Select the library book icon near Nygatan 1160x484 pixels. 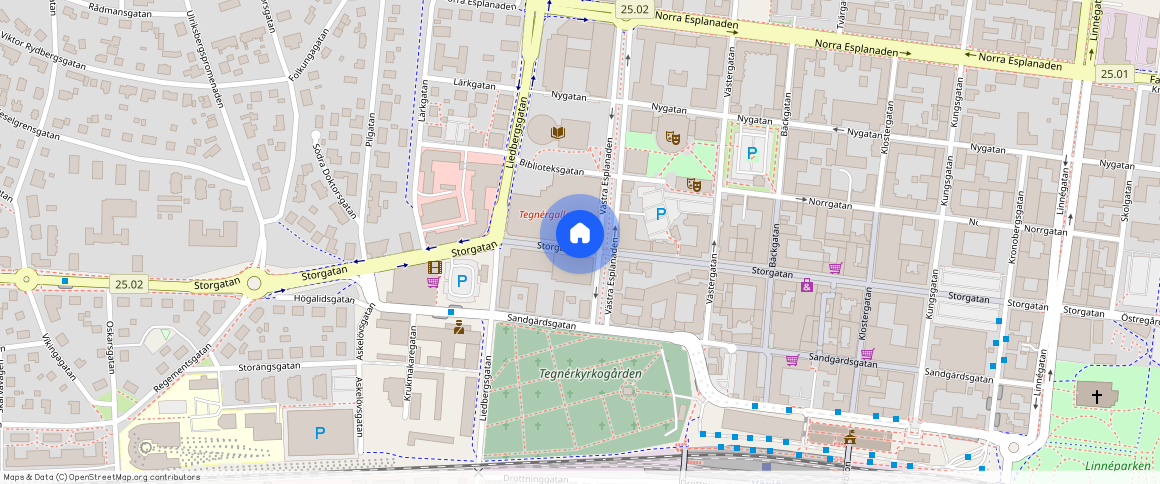tap(558, 132)
